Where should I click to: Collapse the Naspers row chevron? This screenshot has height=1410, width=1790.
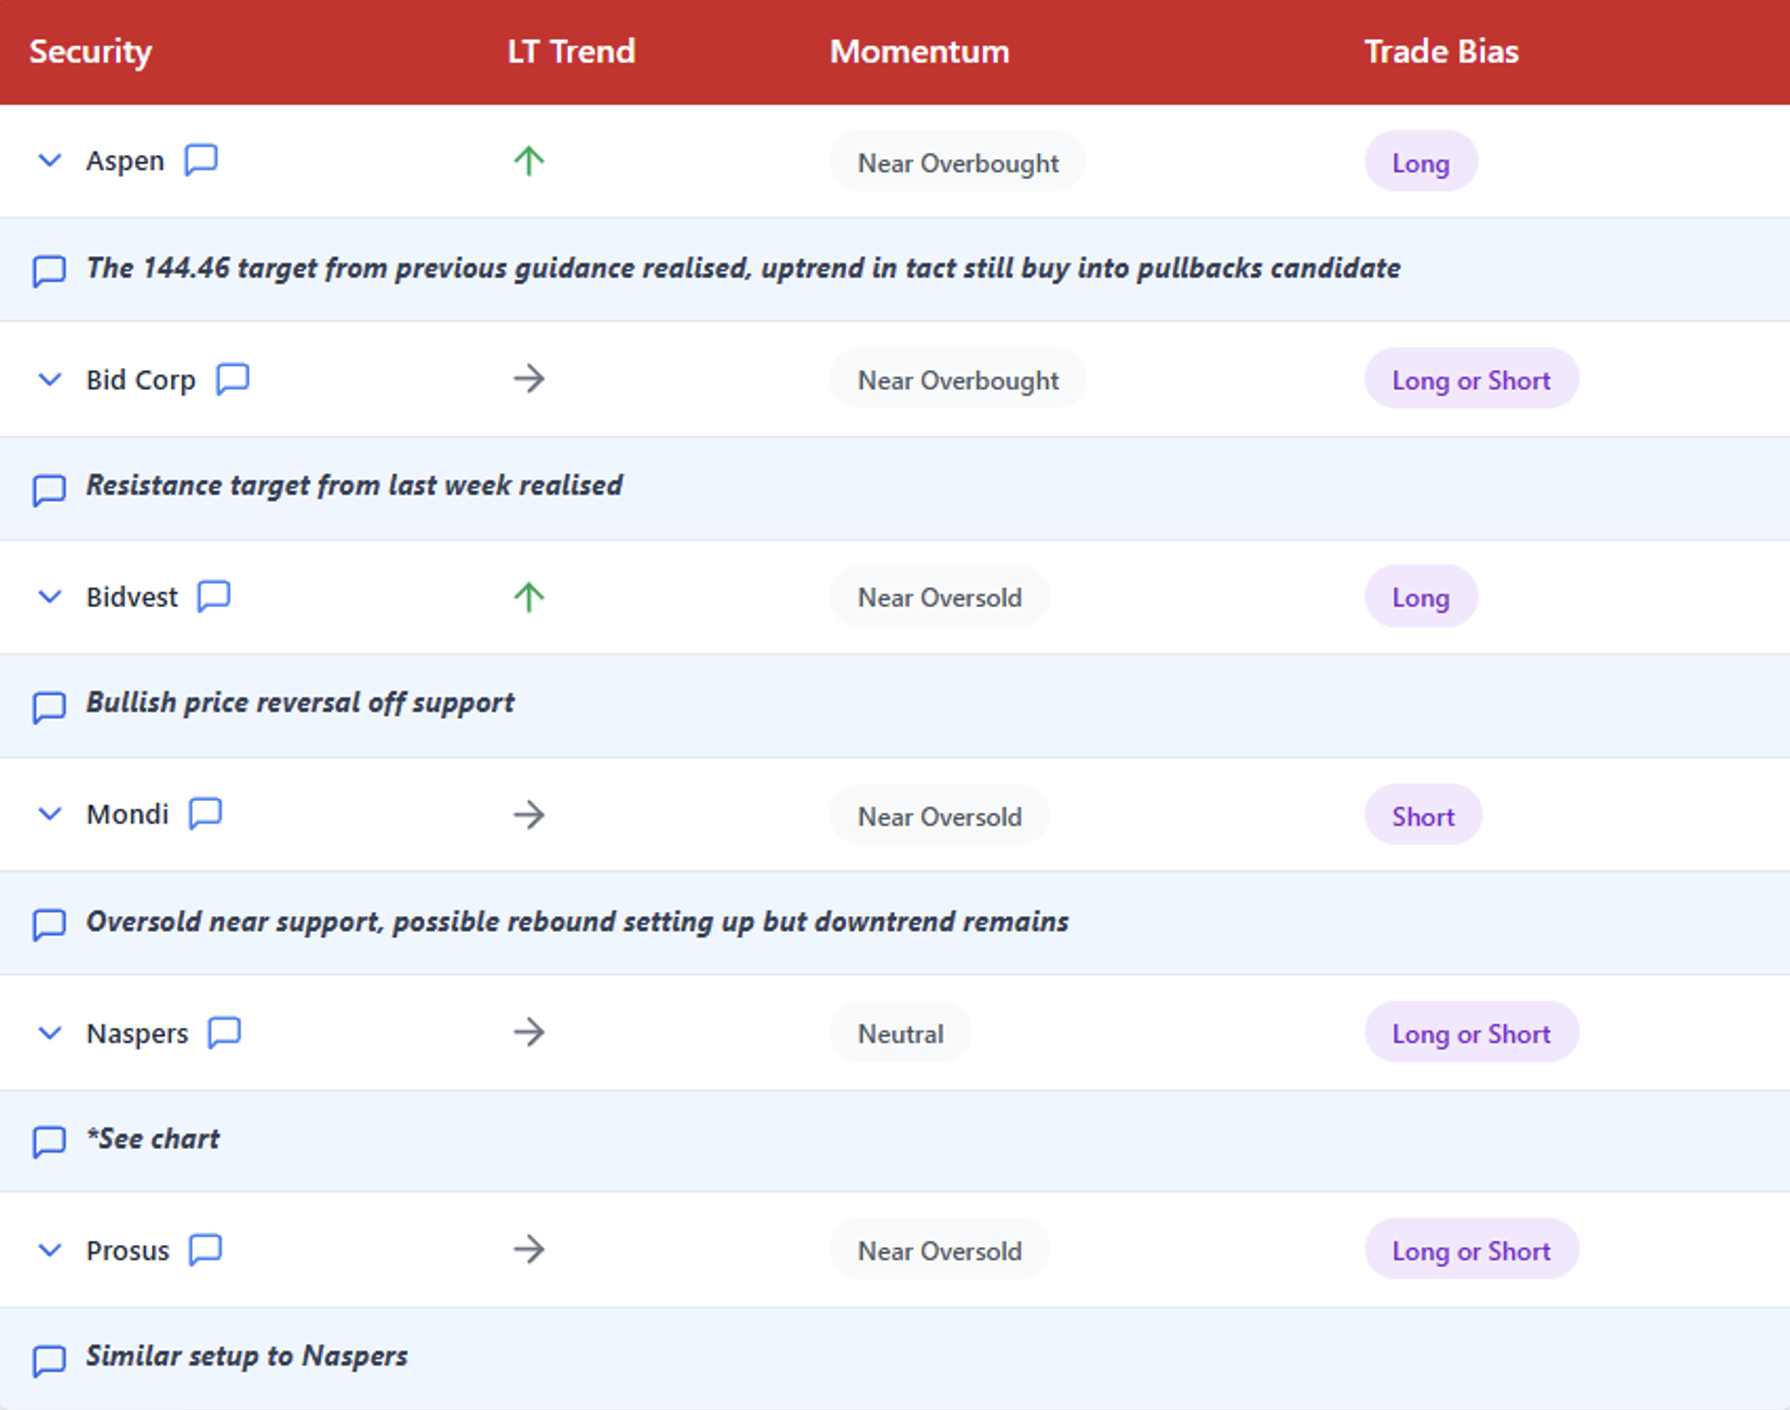[x=49, y=1032]
